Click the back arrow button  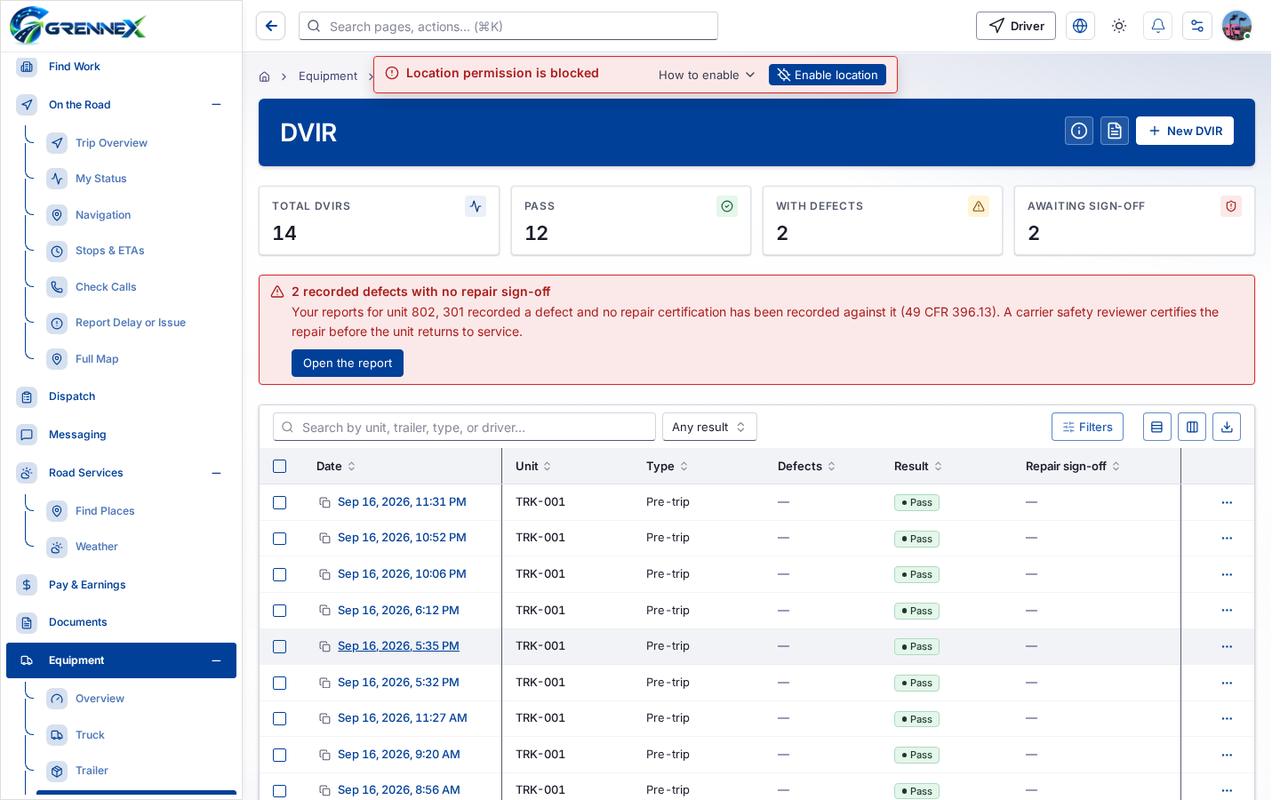pos(270,26)
